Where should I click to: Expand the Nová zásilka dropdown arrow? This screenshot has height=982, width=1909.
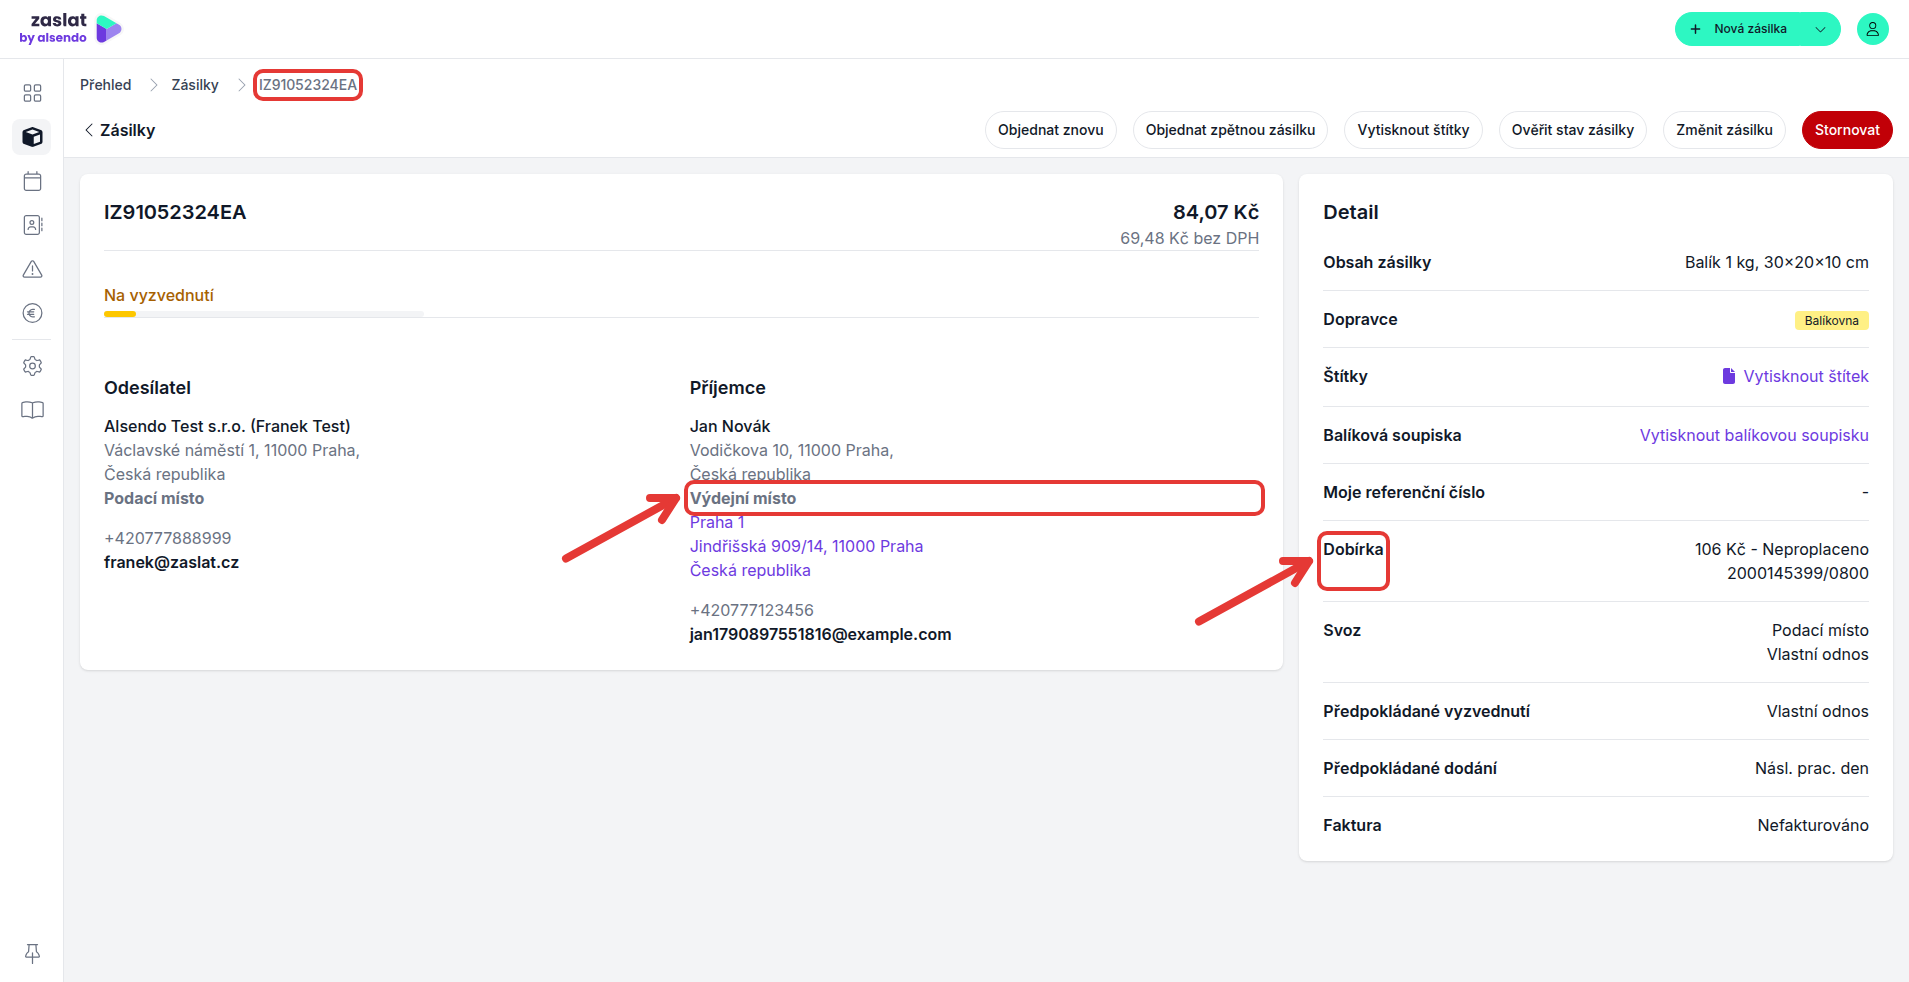tap(1820, 29)
